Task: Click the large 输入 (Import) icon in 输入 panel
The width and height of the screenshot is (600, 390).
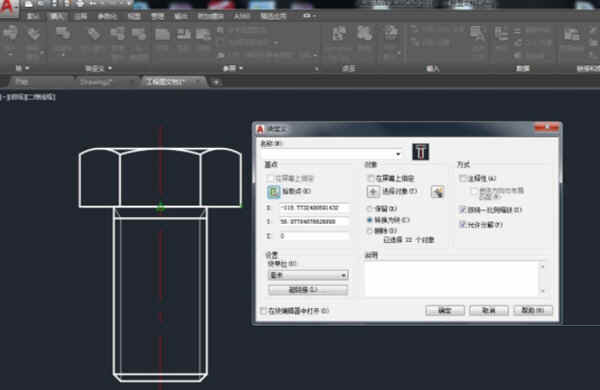Action: point(478,34)
